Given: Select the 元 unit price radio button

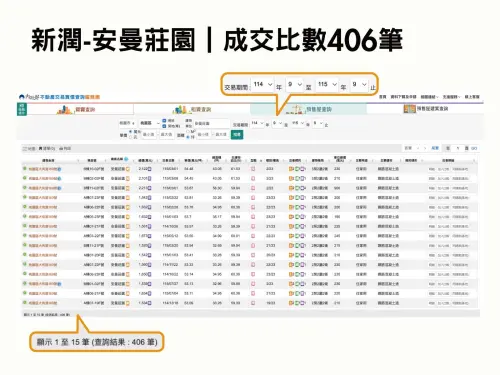Looking at the screenshot, I should point(130,137).
